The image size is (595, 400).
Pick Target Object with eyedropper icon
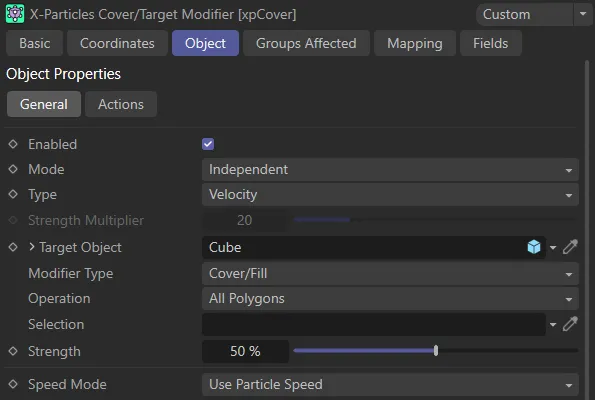pyautogui.click(x=570, y=247)
